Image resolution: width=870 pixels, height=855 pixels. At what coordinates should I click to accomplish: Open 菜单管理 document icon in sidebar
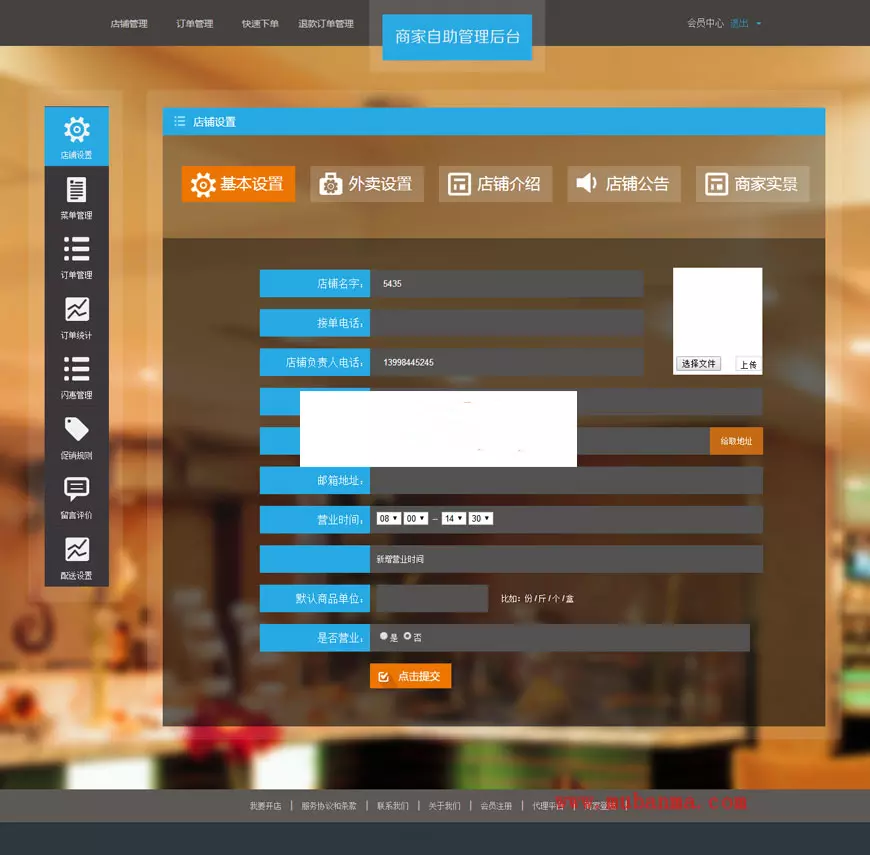coord(77,190)
